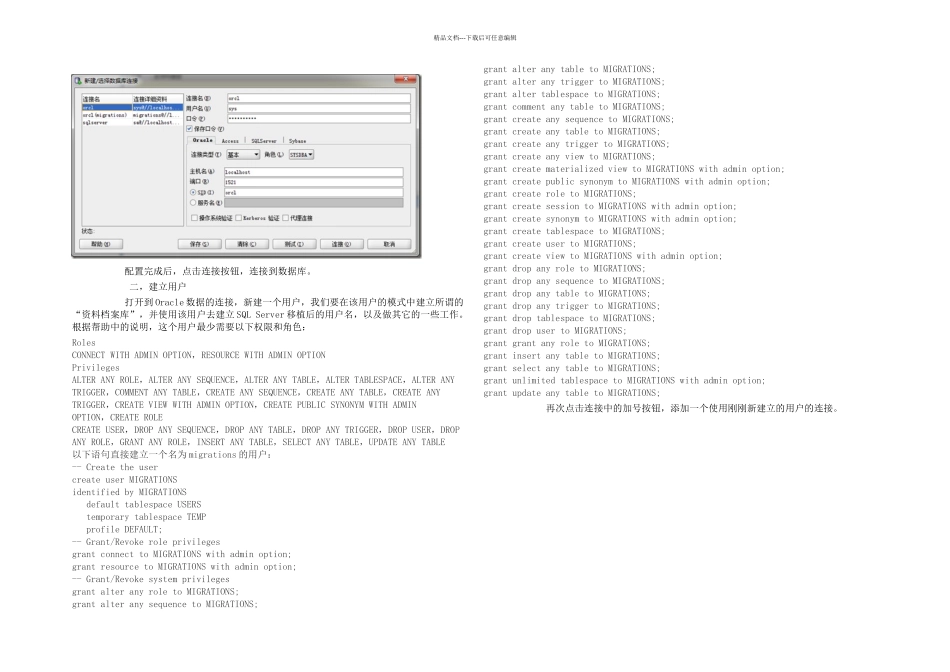Image resolution: width=950 pixels, height=672 pixels.
Task: Enable the 操作系统验证 checkbox
Action: [194, 218]
